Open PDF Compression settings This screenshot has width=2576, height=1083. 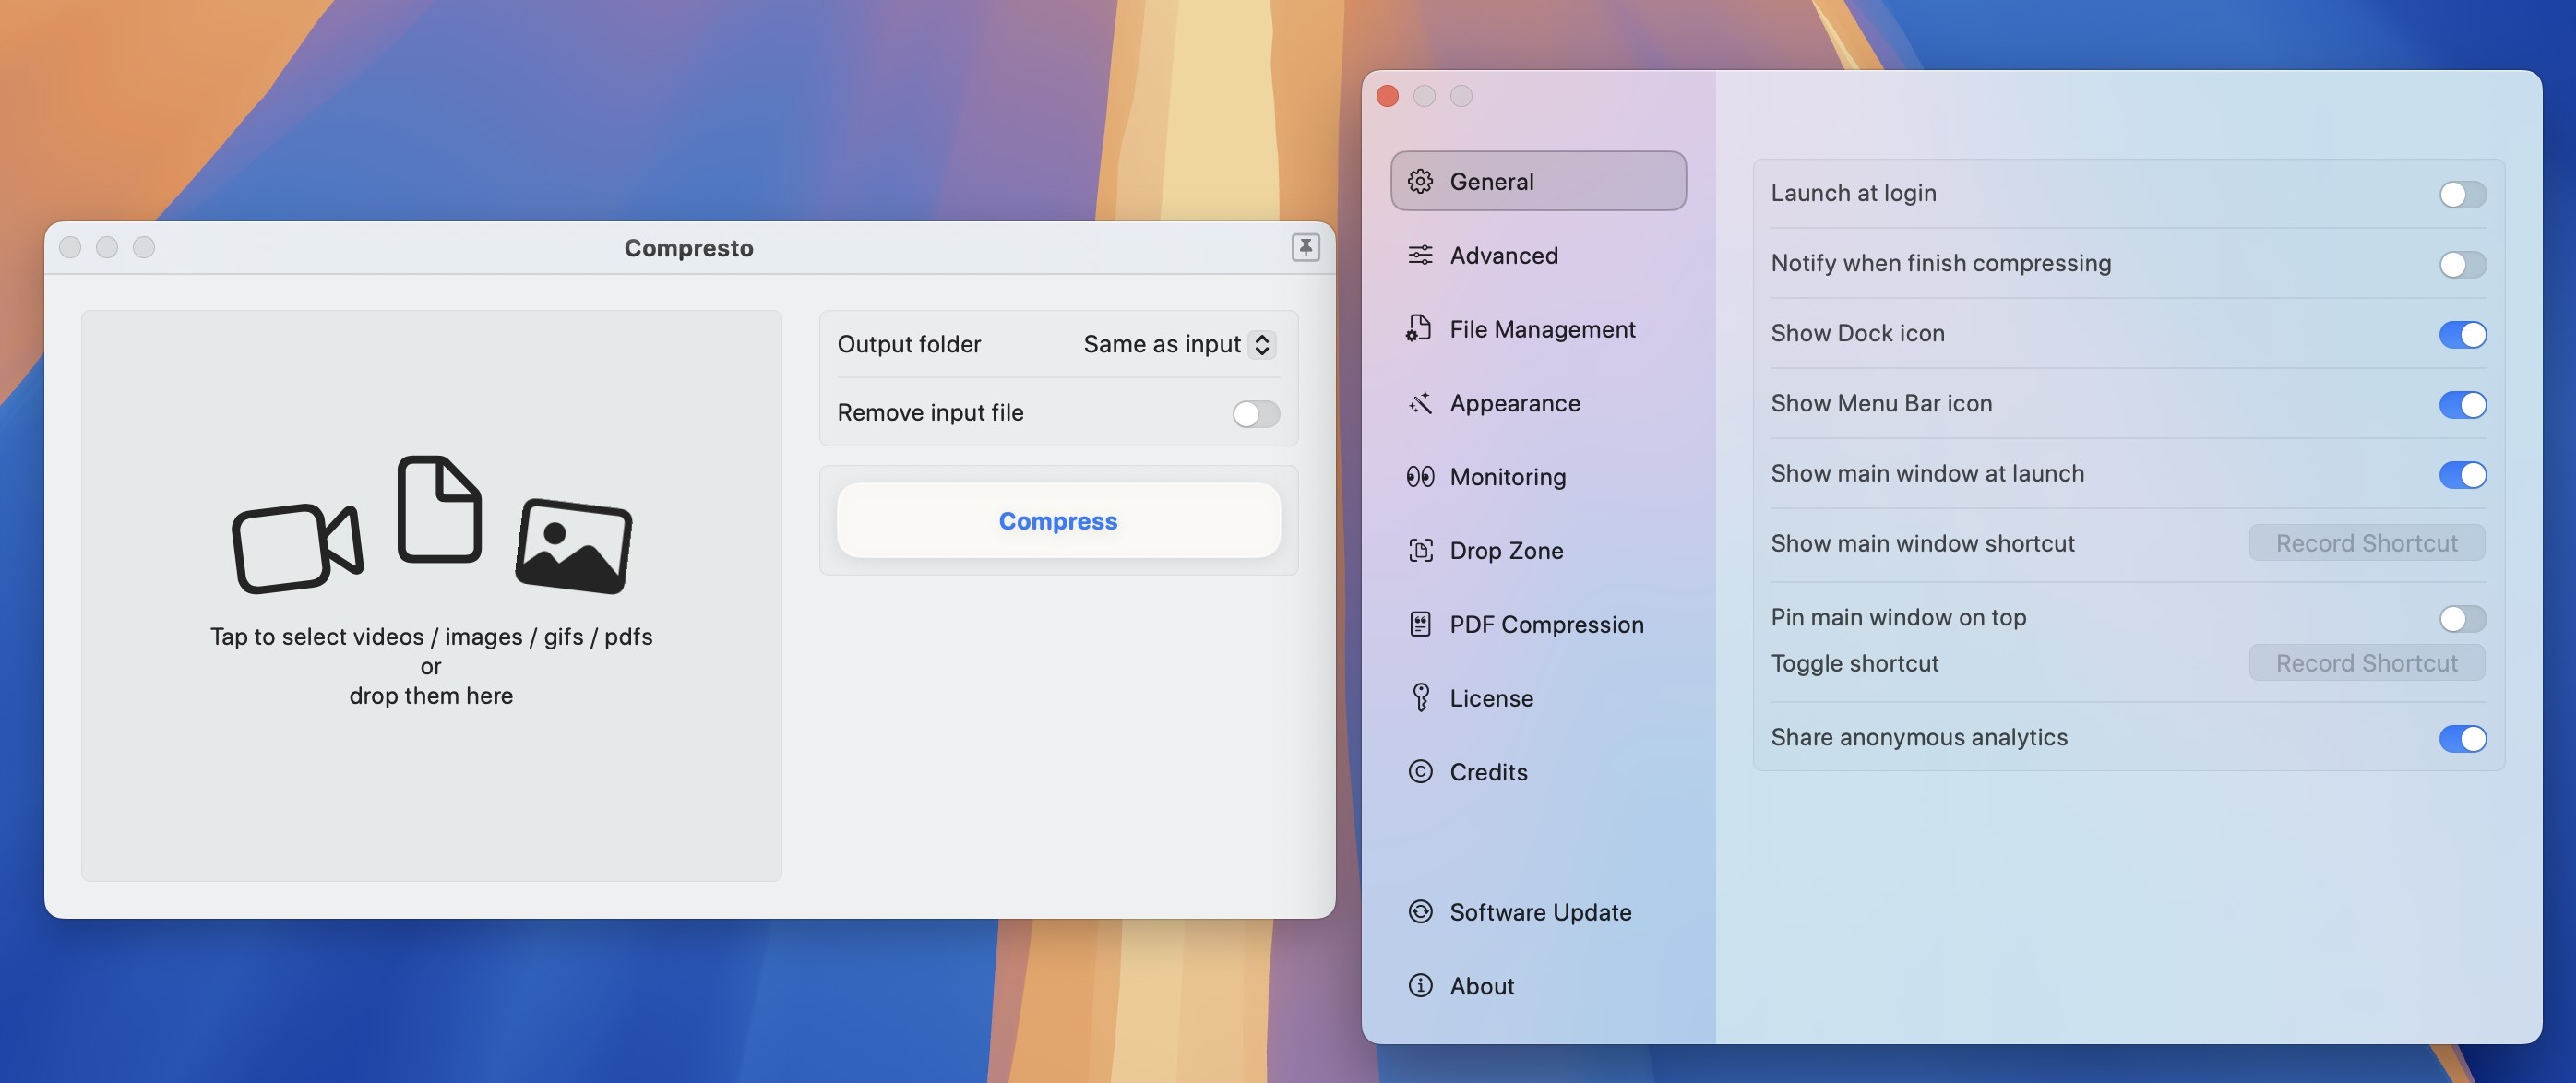[1538, 624]
